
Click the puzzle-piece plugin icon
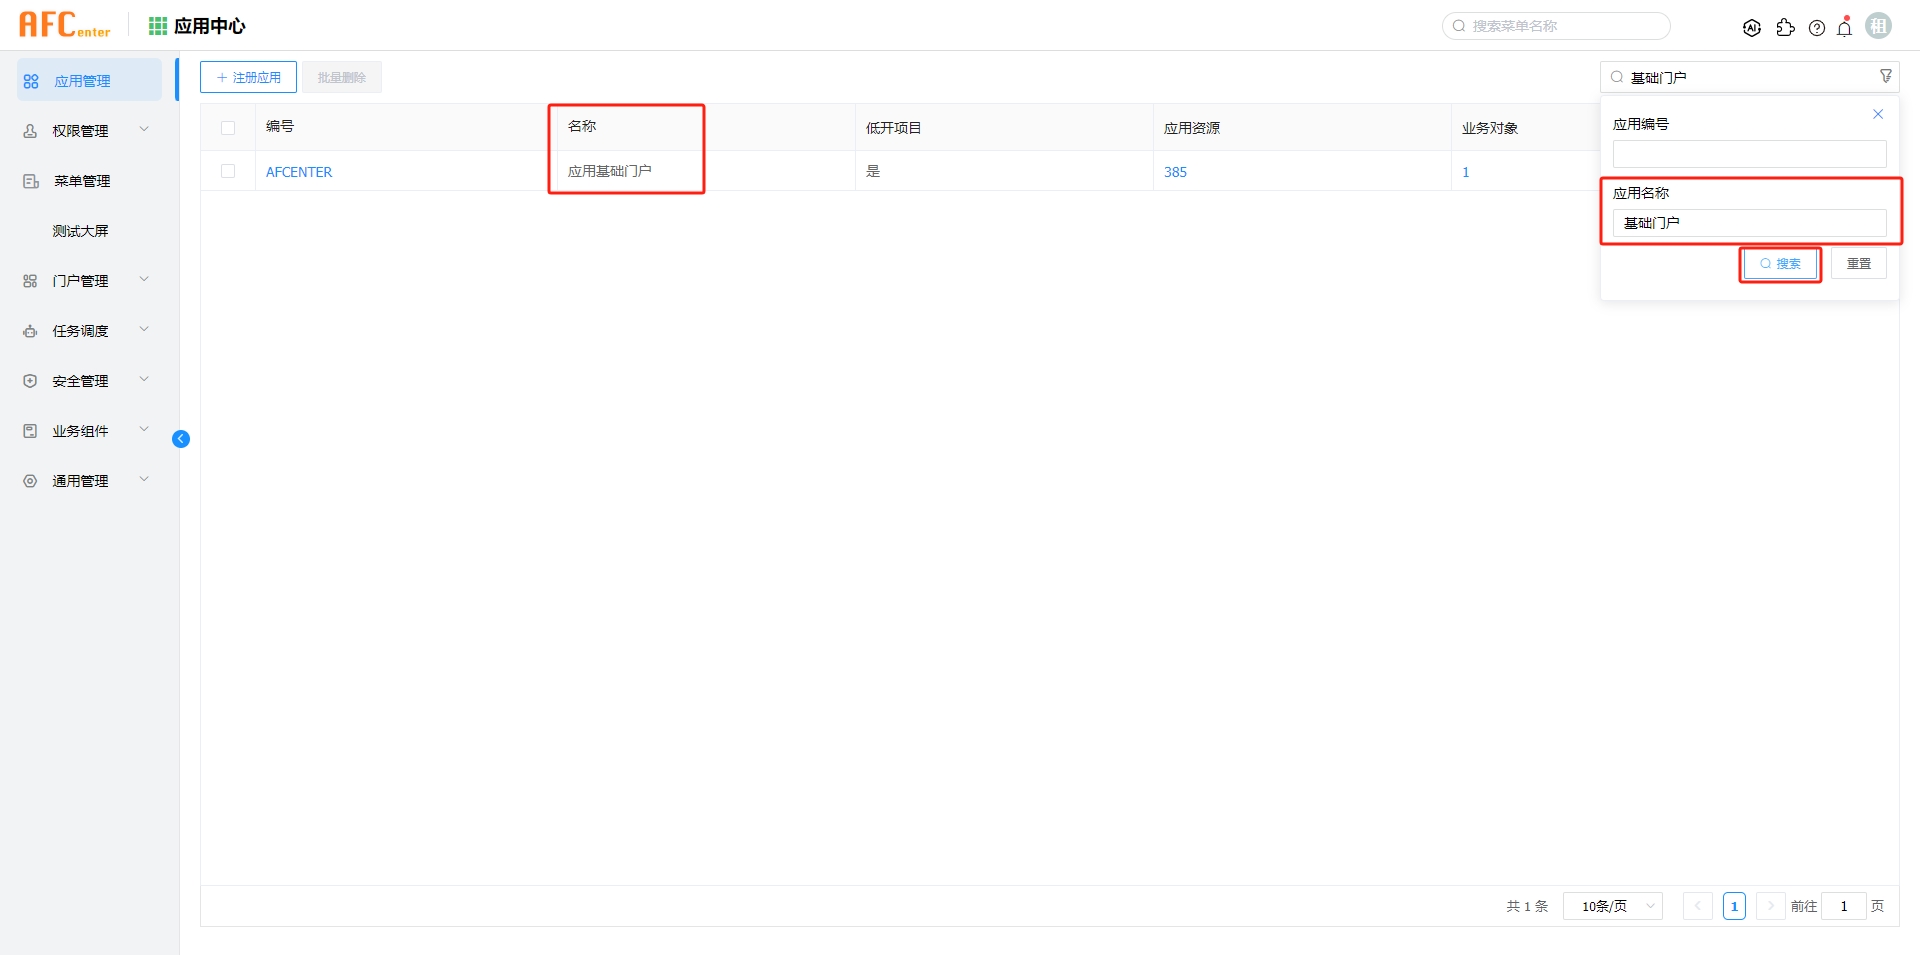[x=1785, y=28]
